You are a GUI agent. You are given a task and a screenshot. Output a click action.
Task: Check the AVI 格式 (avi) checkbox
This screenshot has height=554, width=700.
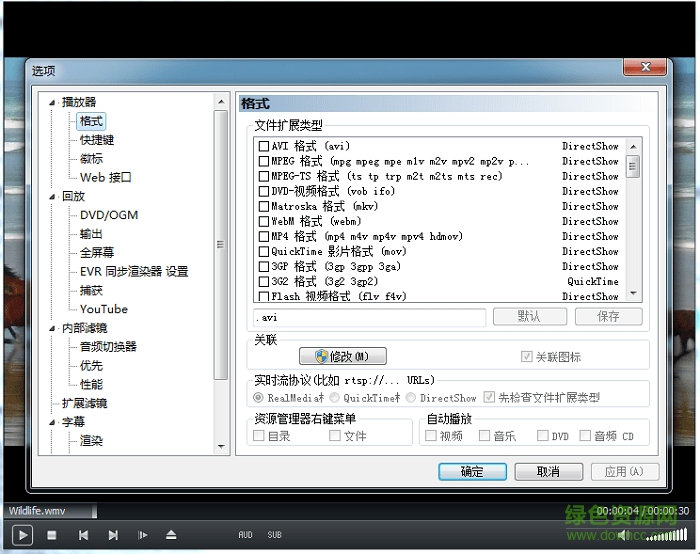coord(264,146)
